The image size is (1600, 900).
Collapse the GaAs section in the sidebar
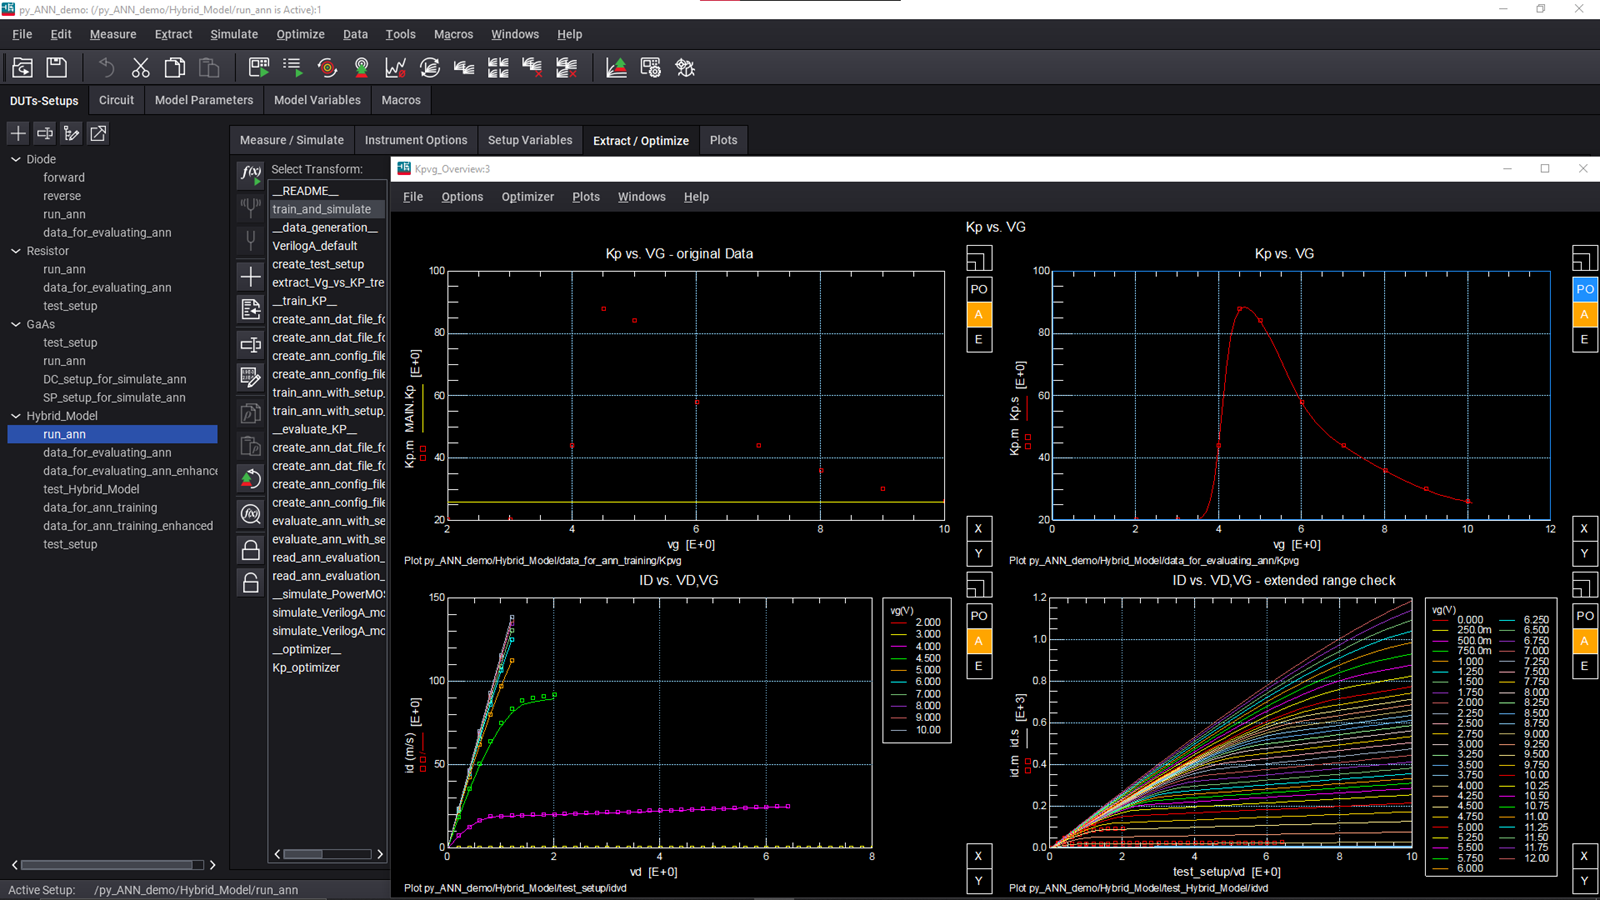click(15, 324)
